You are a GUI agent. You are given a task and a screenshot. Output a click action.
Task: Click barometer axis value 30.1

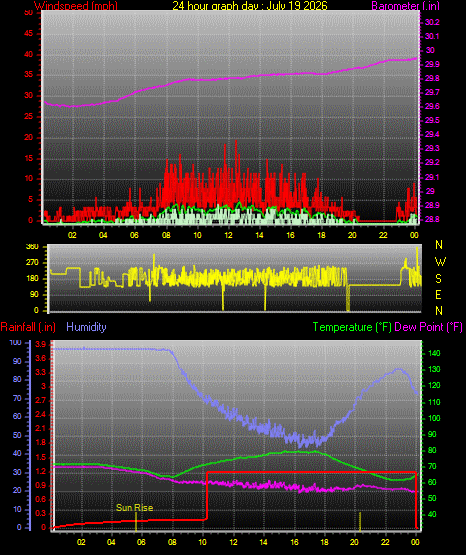coord(432,36)
